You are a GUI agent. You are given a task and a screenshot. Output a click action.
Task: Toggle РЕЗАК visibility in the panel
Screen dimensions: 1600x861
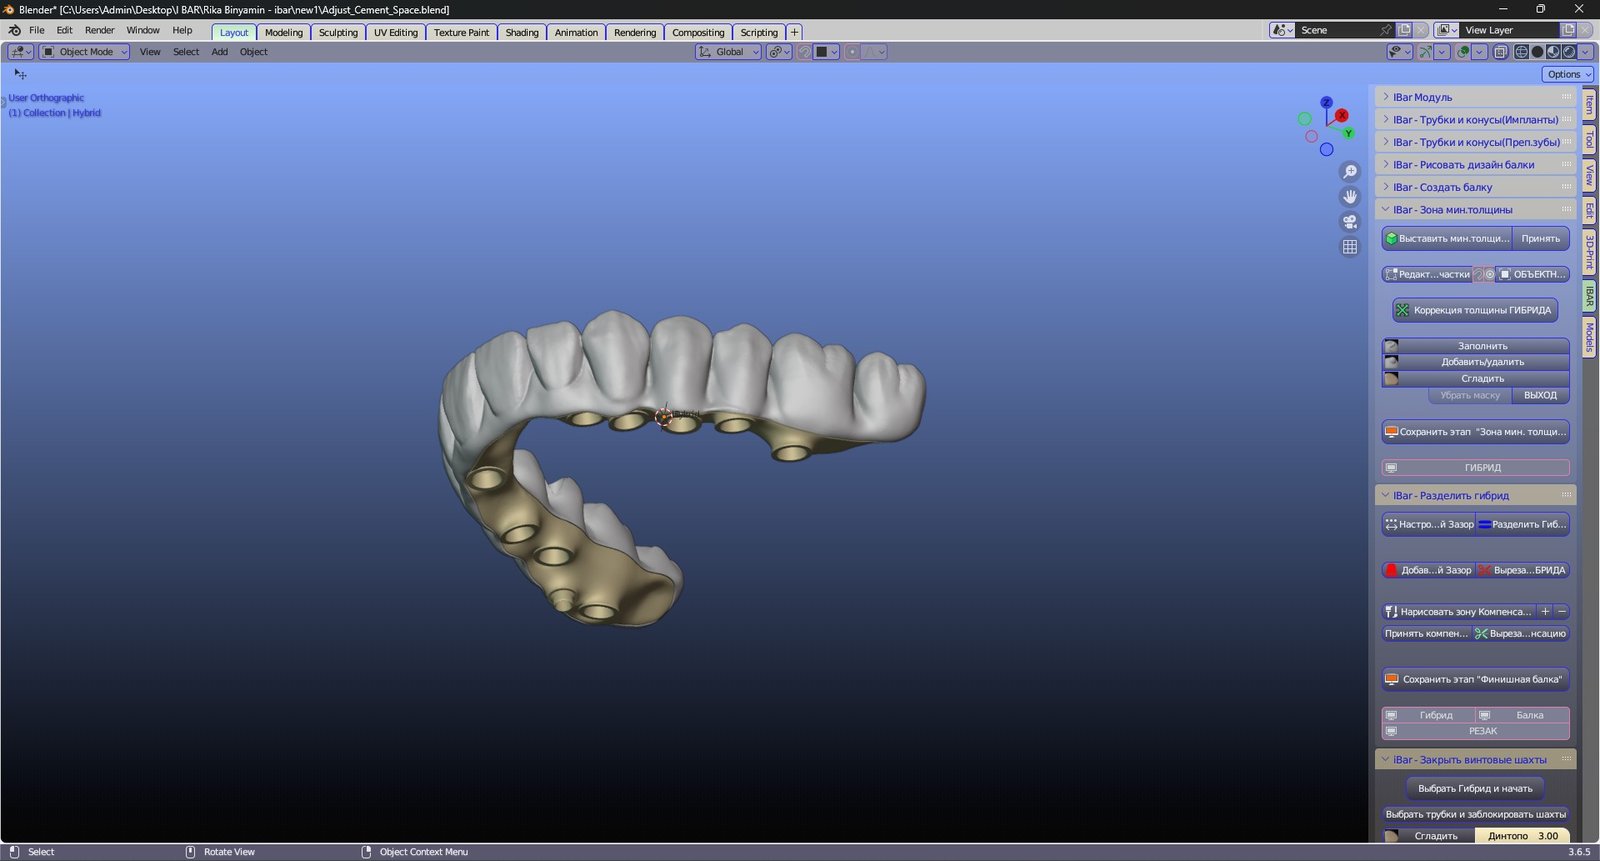[1475, 731]
